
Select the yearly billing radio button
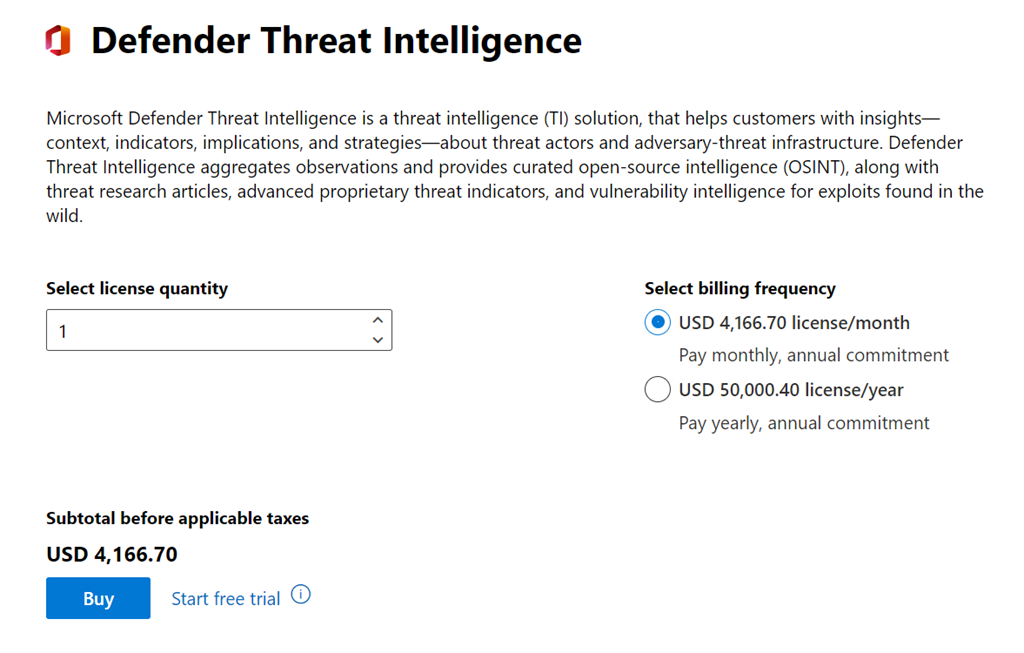point(657,390)
